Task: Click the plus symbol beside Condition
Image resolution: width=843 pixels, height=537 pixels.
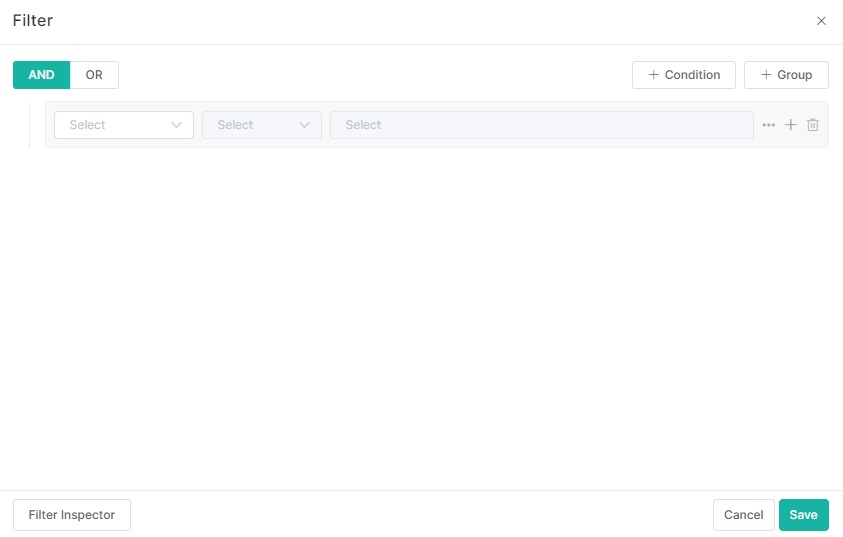Action: click(654, 75)
